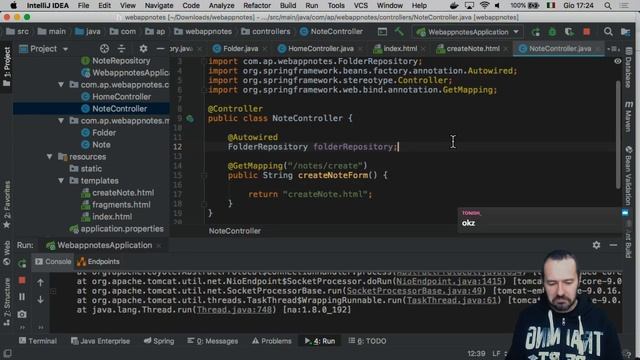Open Run panel settings gear
Viewport: 640px width, 360px height.
click(596, 245)
